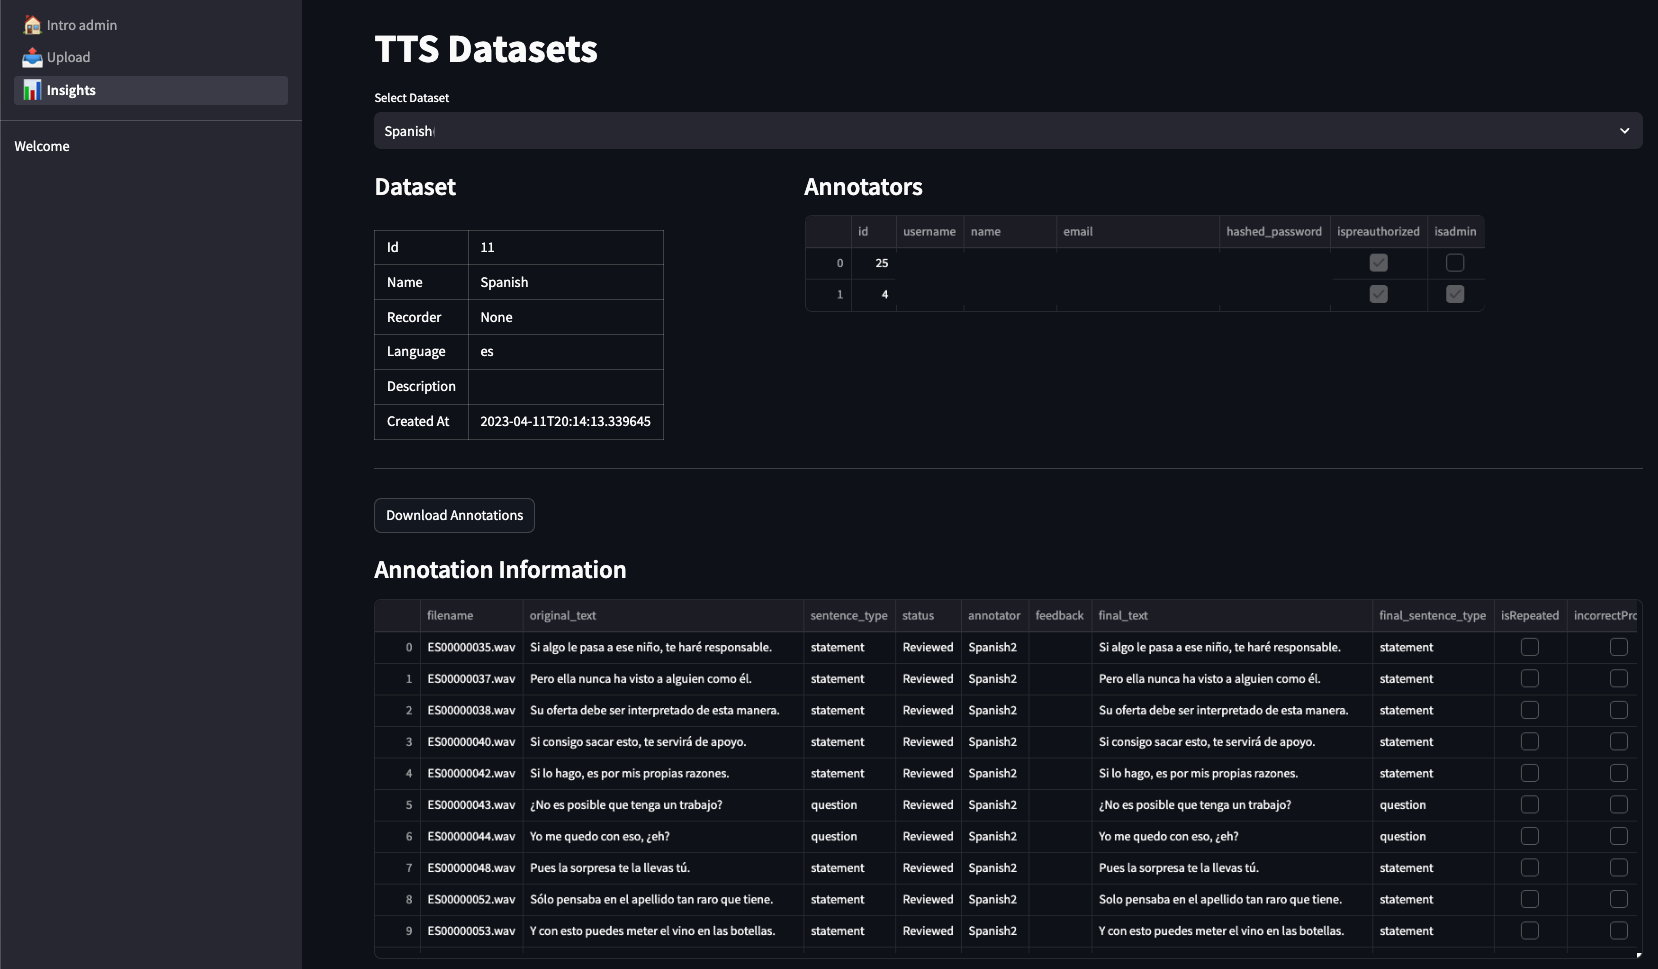Click the dataset Language value 'es'
This screenshot has height=969, width=1658.
[x=487, y=352]
